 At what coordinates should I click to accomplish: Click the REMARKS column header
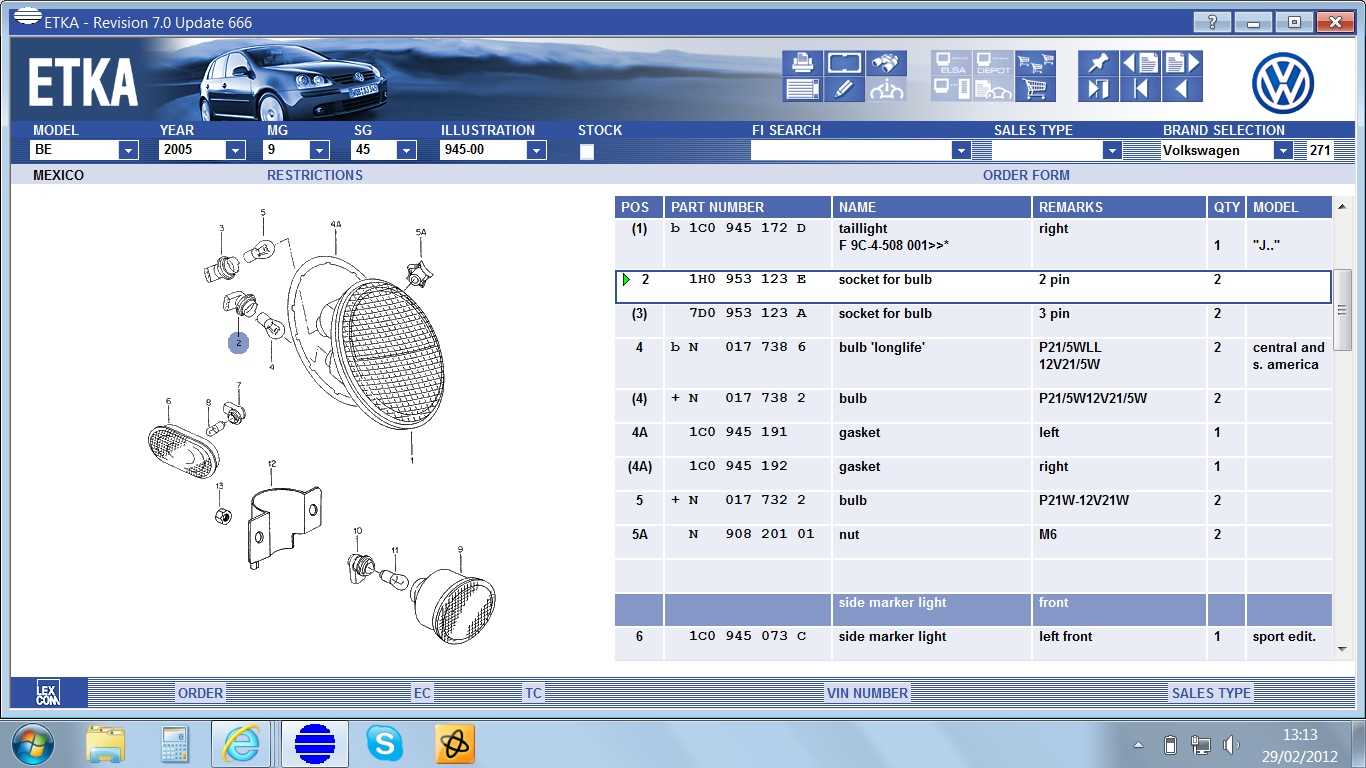click(1119, 207)
